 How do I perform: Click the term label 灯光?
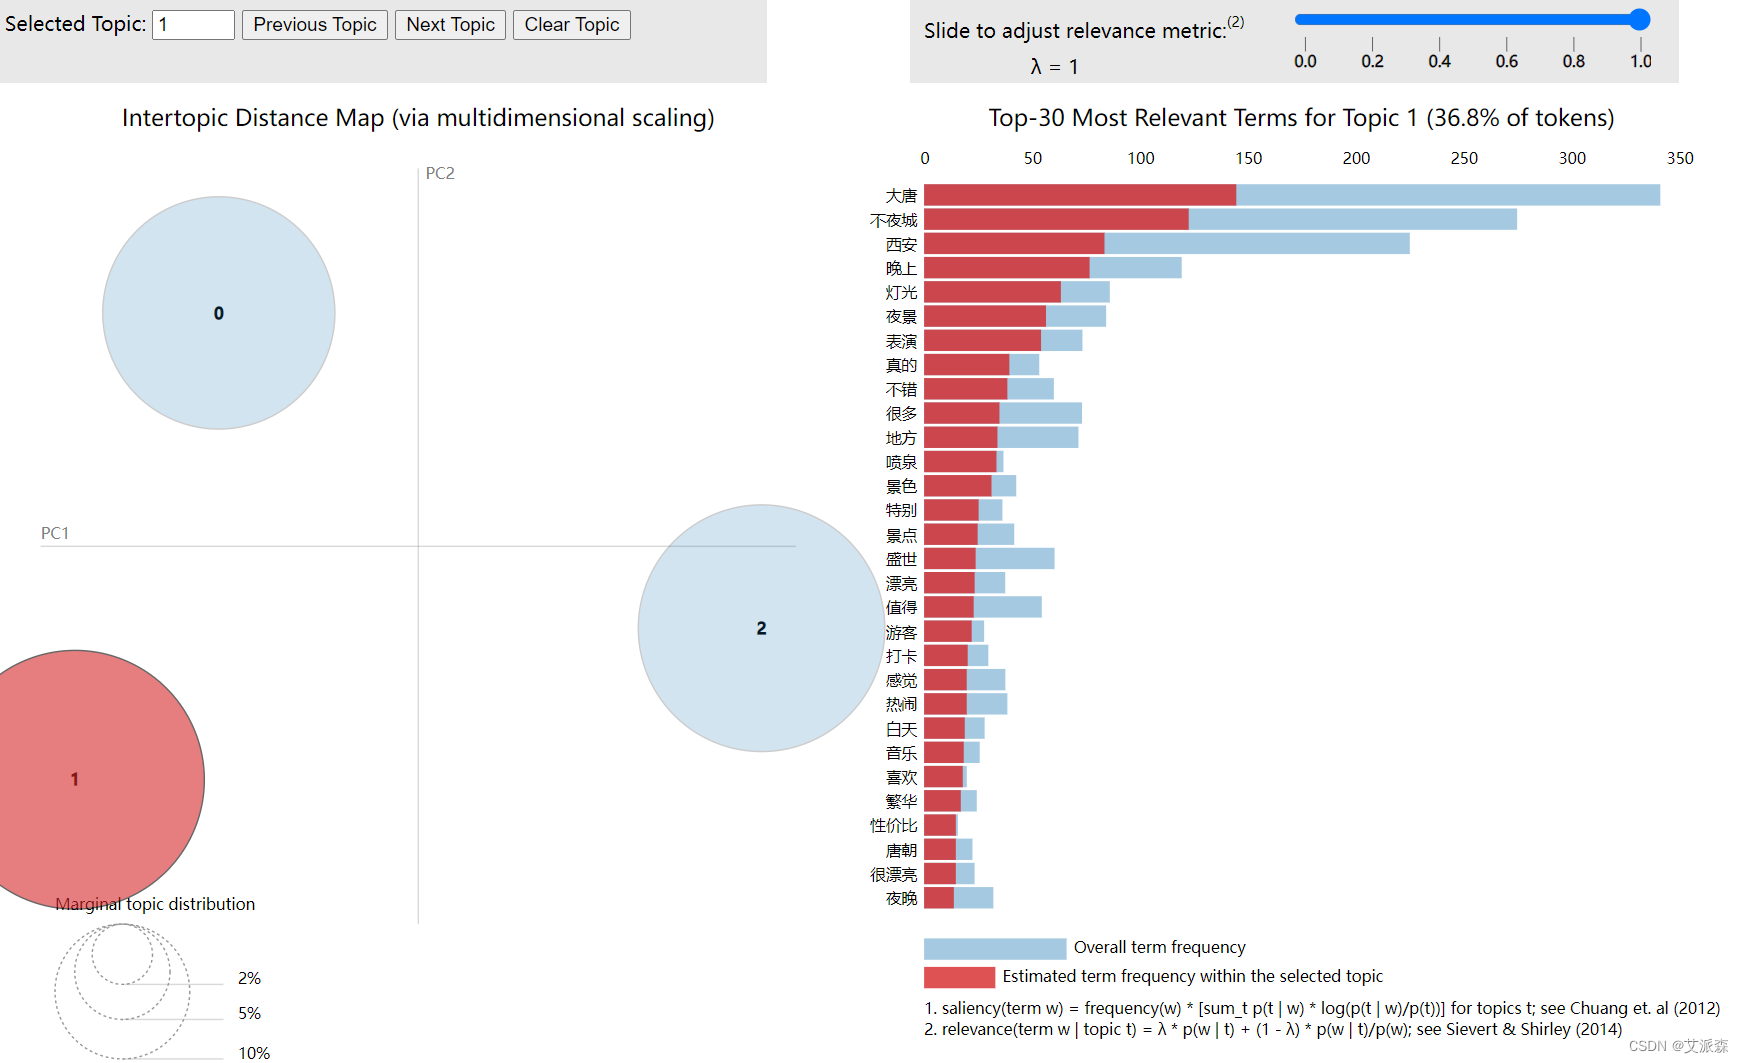[x=901, y=292]
